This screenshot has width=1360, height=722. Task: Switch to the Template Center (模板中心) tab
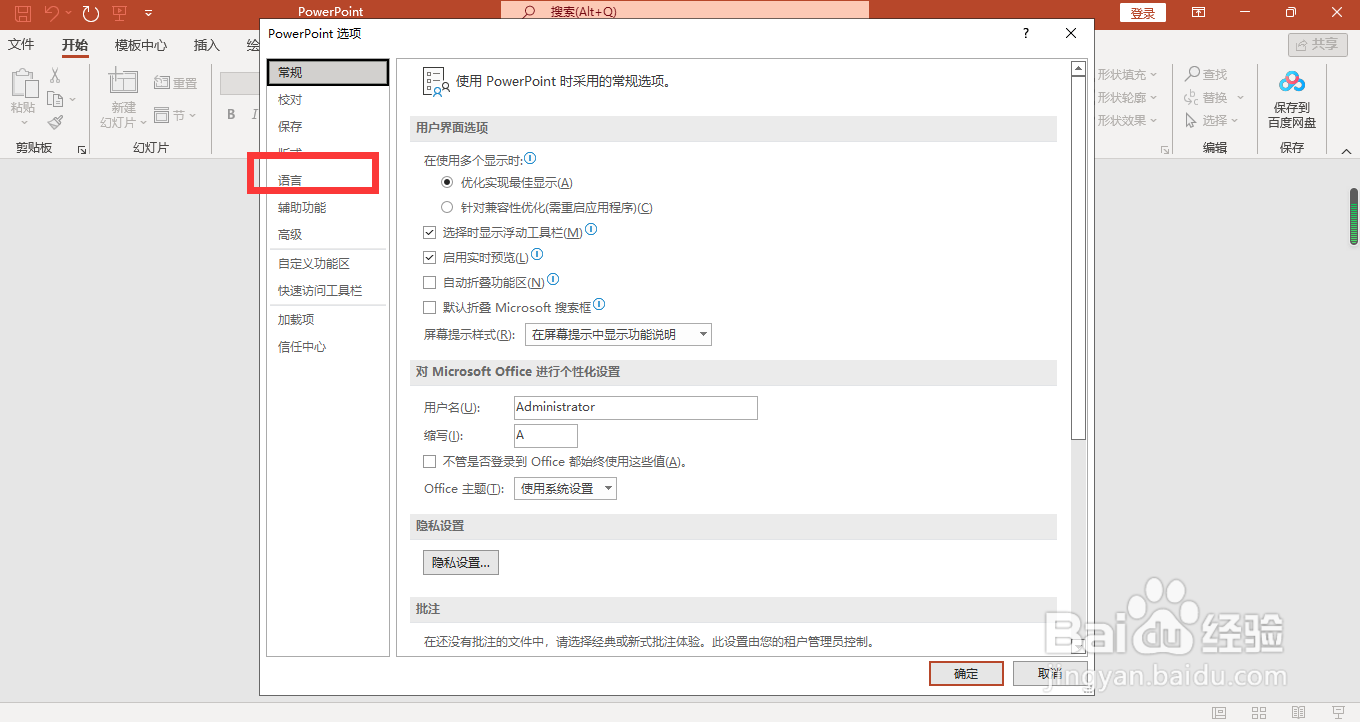141,45
